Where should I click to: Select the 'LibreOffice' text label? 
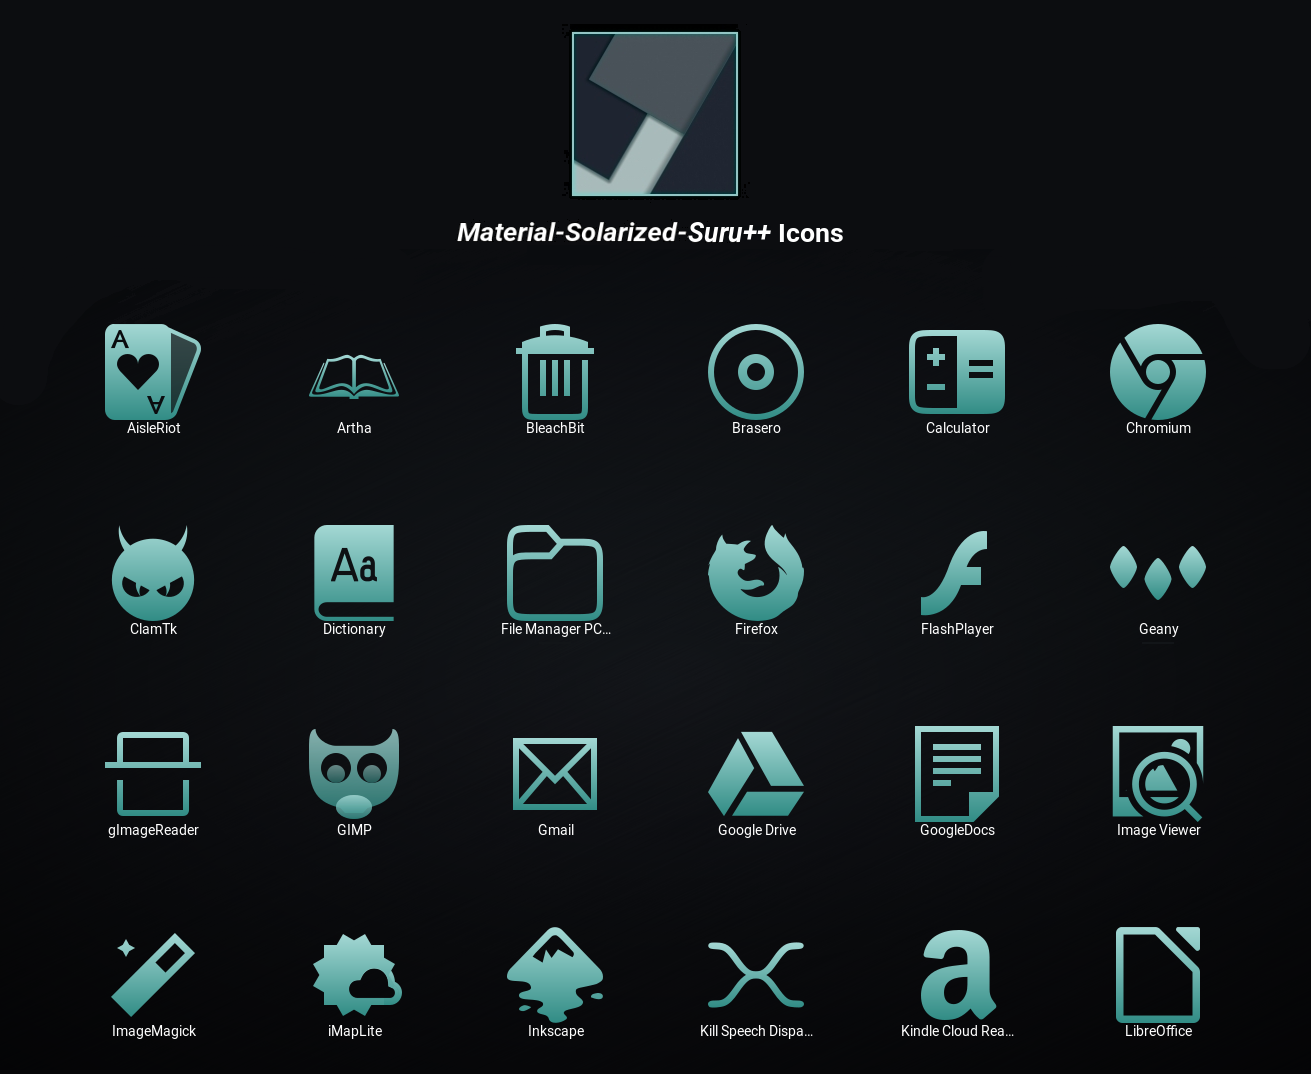[x=1158, y=1031]
